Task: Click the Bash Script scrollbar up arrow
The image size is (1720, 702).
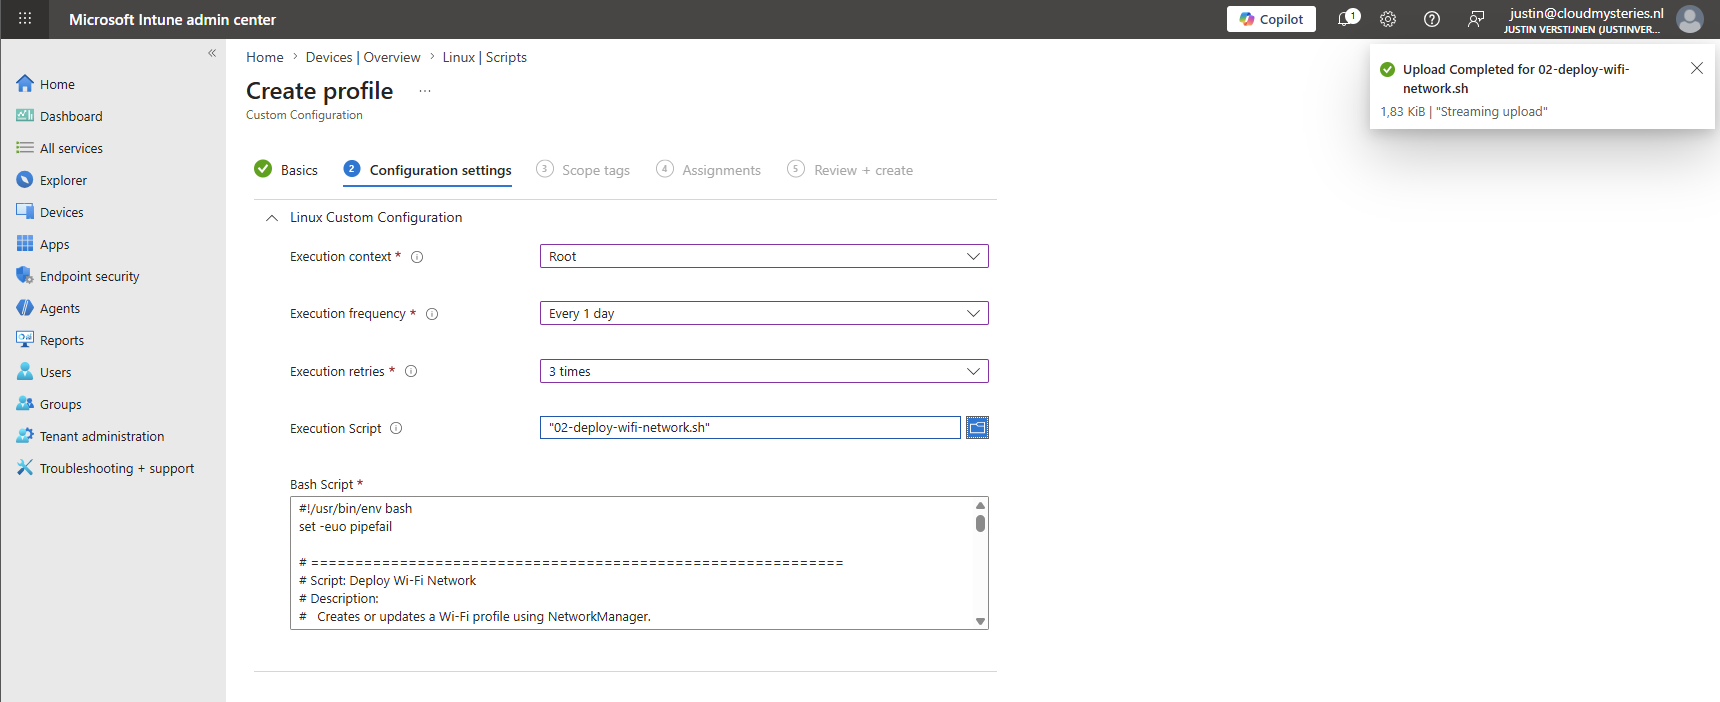Action: (980, 505)
